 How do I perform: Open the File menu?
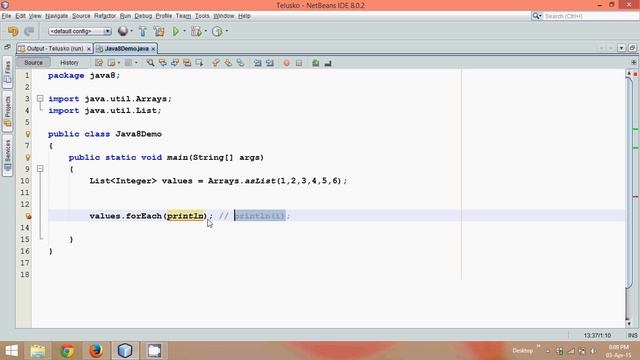(6, 16)
